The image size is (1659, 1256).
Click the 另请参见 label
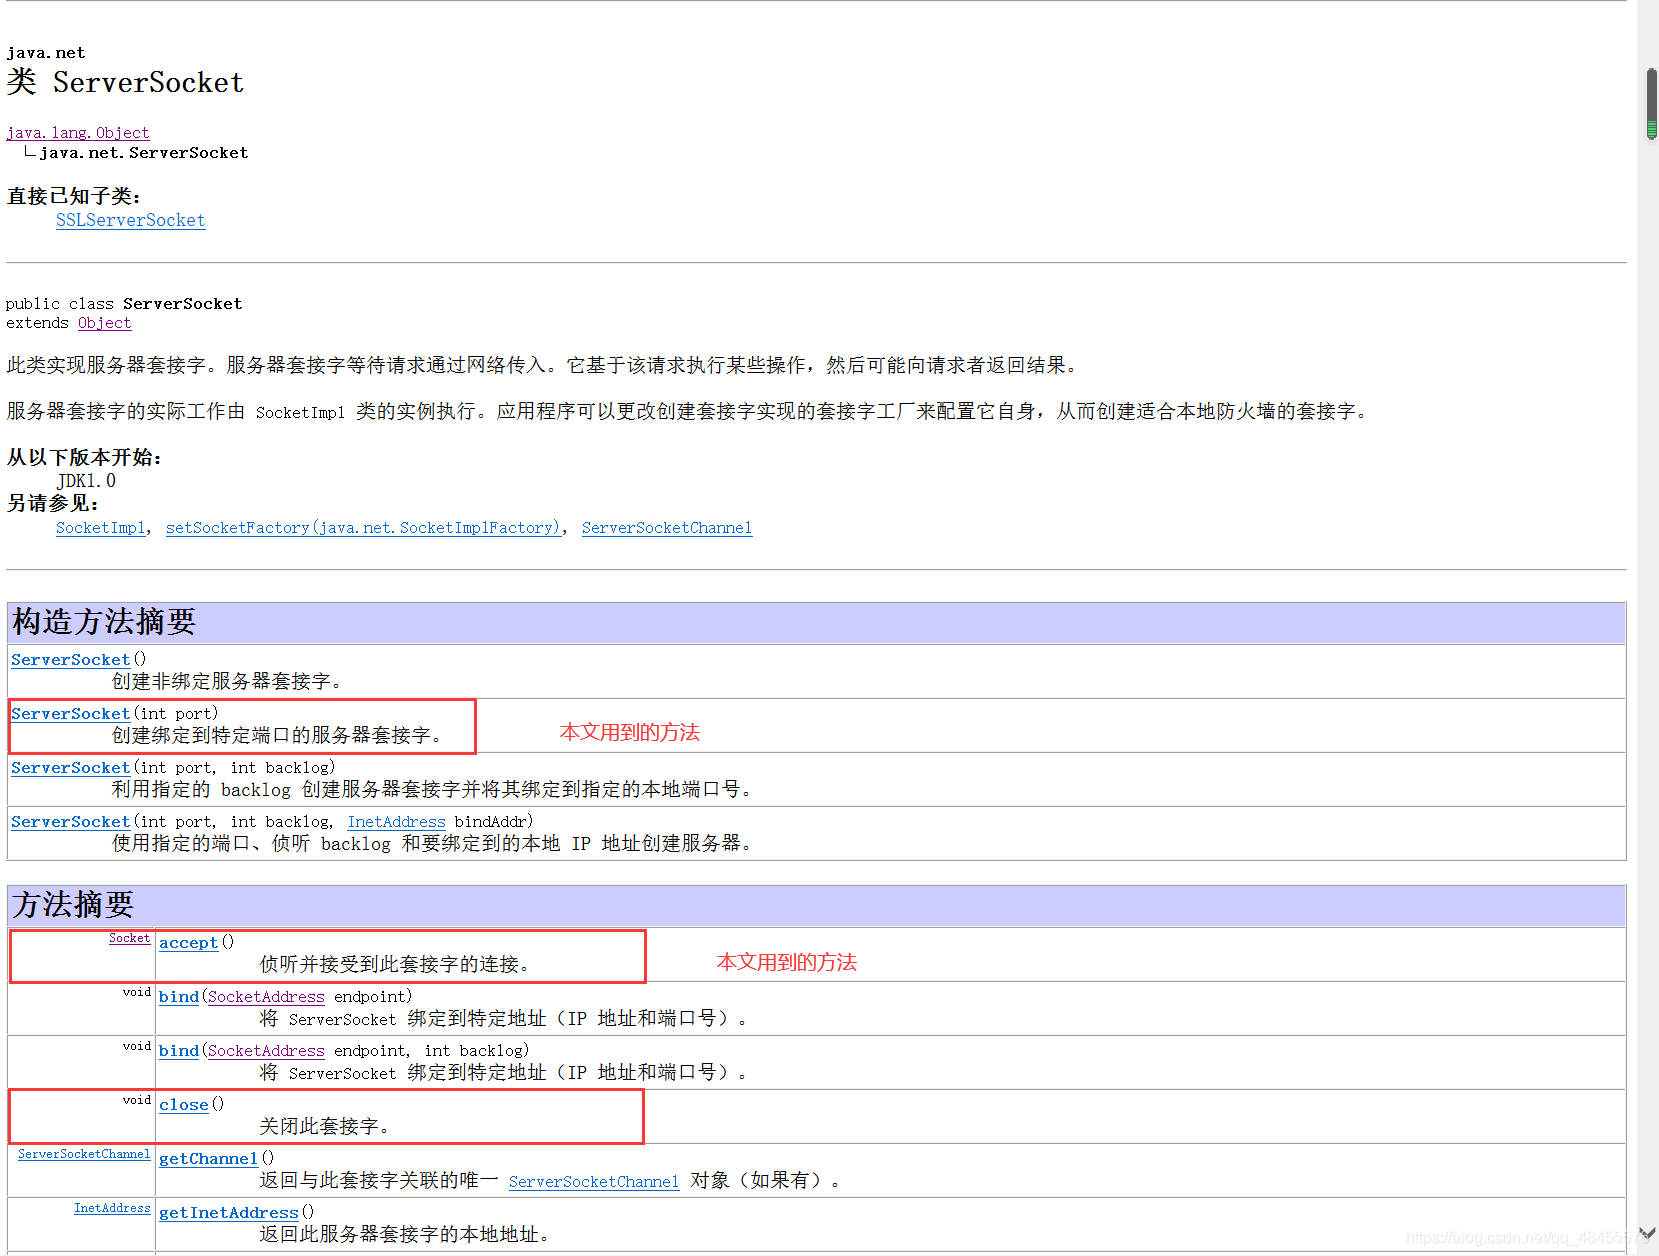pyautogui.click(x=53, y=503)
